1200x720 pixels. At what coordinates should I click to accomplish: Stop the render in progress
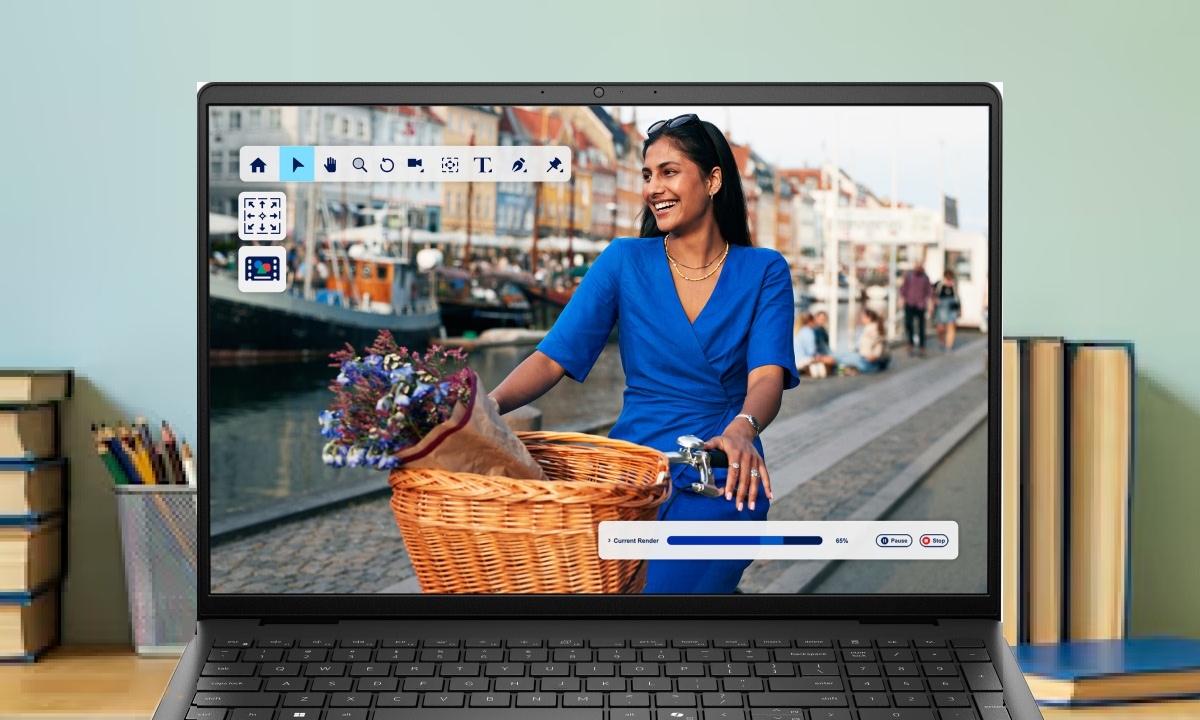click(936, 540)
